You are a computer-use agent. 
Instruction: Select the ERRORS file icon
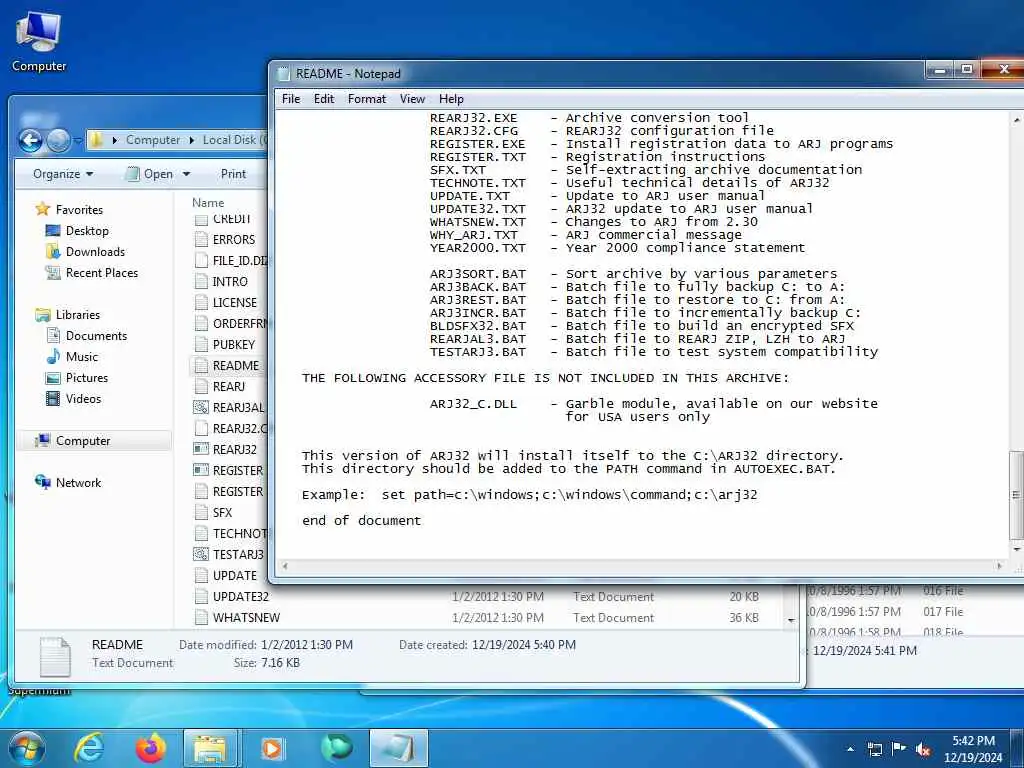click(202, 240)
